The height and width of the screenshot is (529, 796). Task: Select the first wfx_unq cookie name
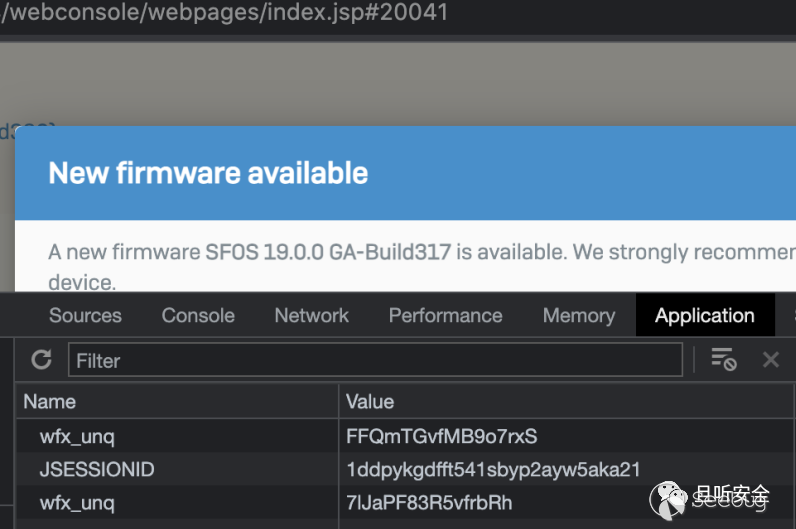click(77, 436)
